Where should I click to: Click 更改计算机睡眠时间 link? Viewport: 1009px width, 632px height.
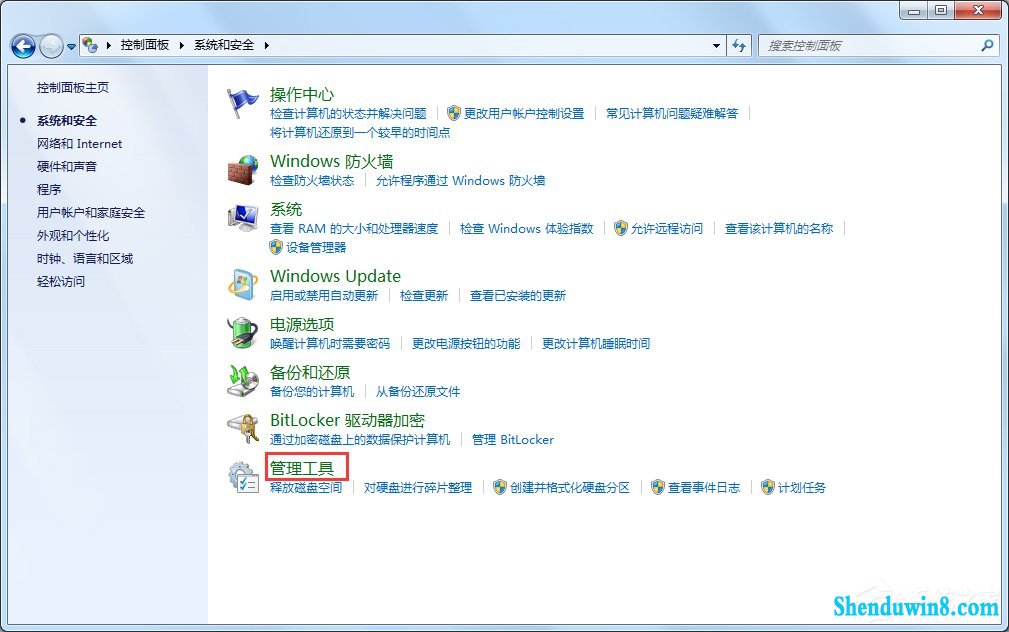click(596, 344)
